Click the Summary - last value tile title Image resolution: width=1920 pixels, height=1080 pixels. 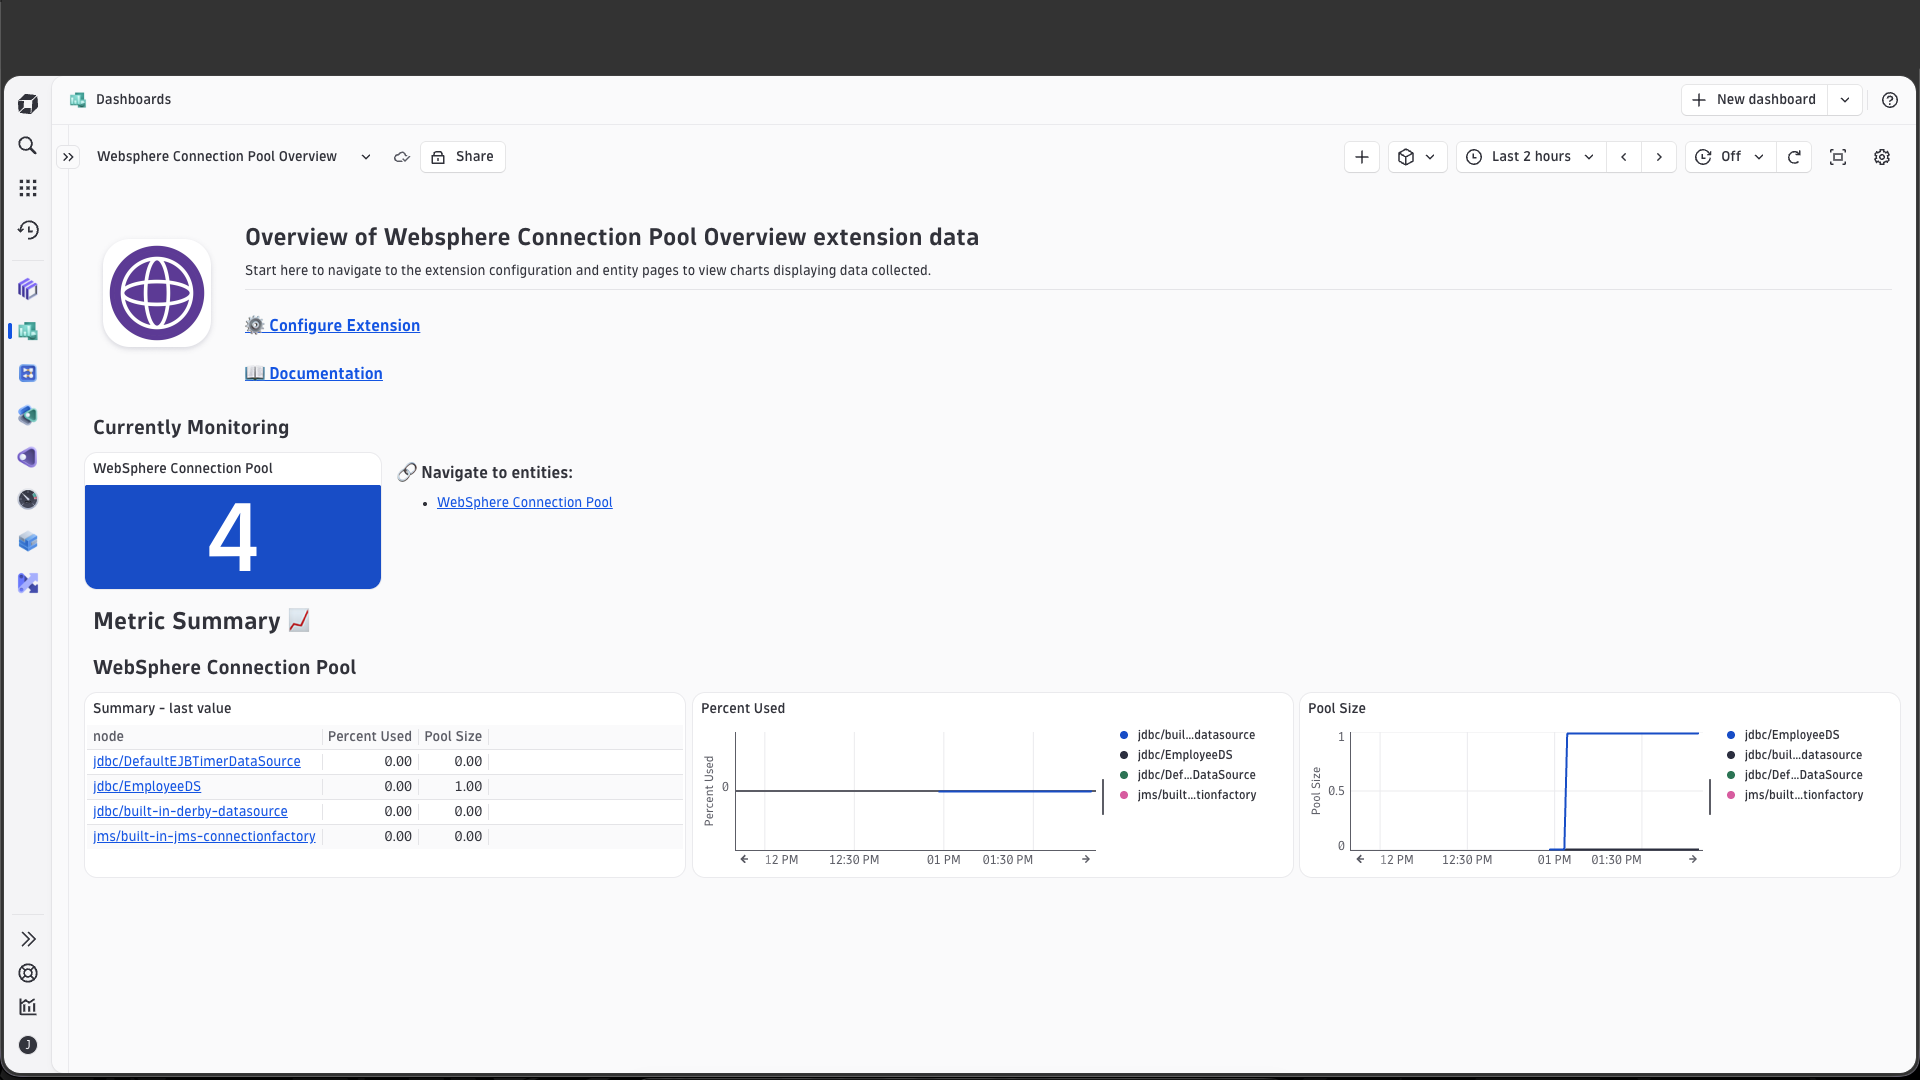pyautogui.click(x=162, y=709)
